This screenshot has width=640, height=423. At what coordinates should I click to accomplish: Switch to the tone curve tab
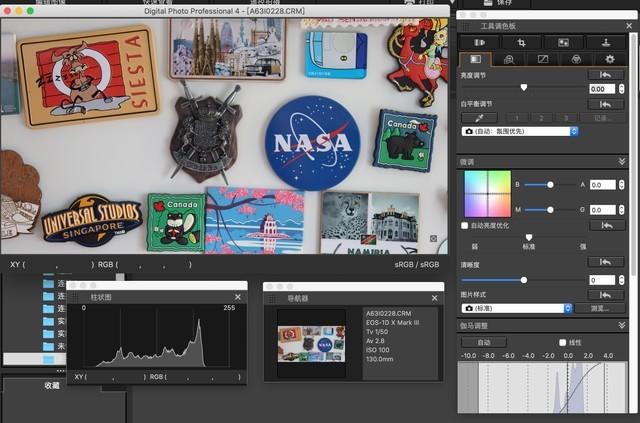pyautogui.click(x=542, y=60)
